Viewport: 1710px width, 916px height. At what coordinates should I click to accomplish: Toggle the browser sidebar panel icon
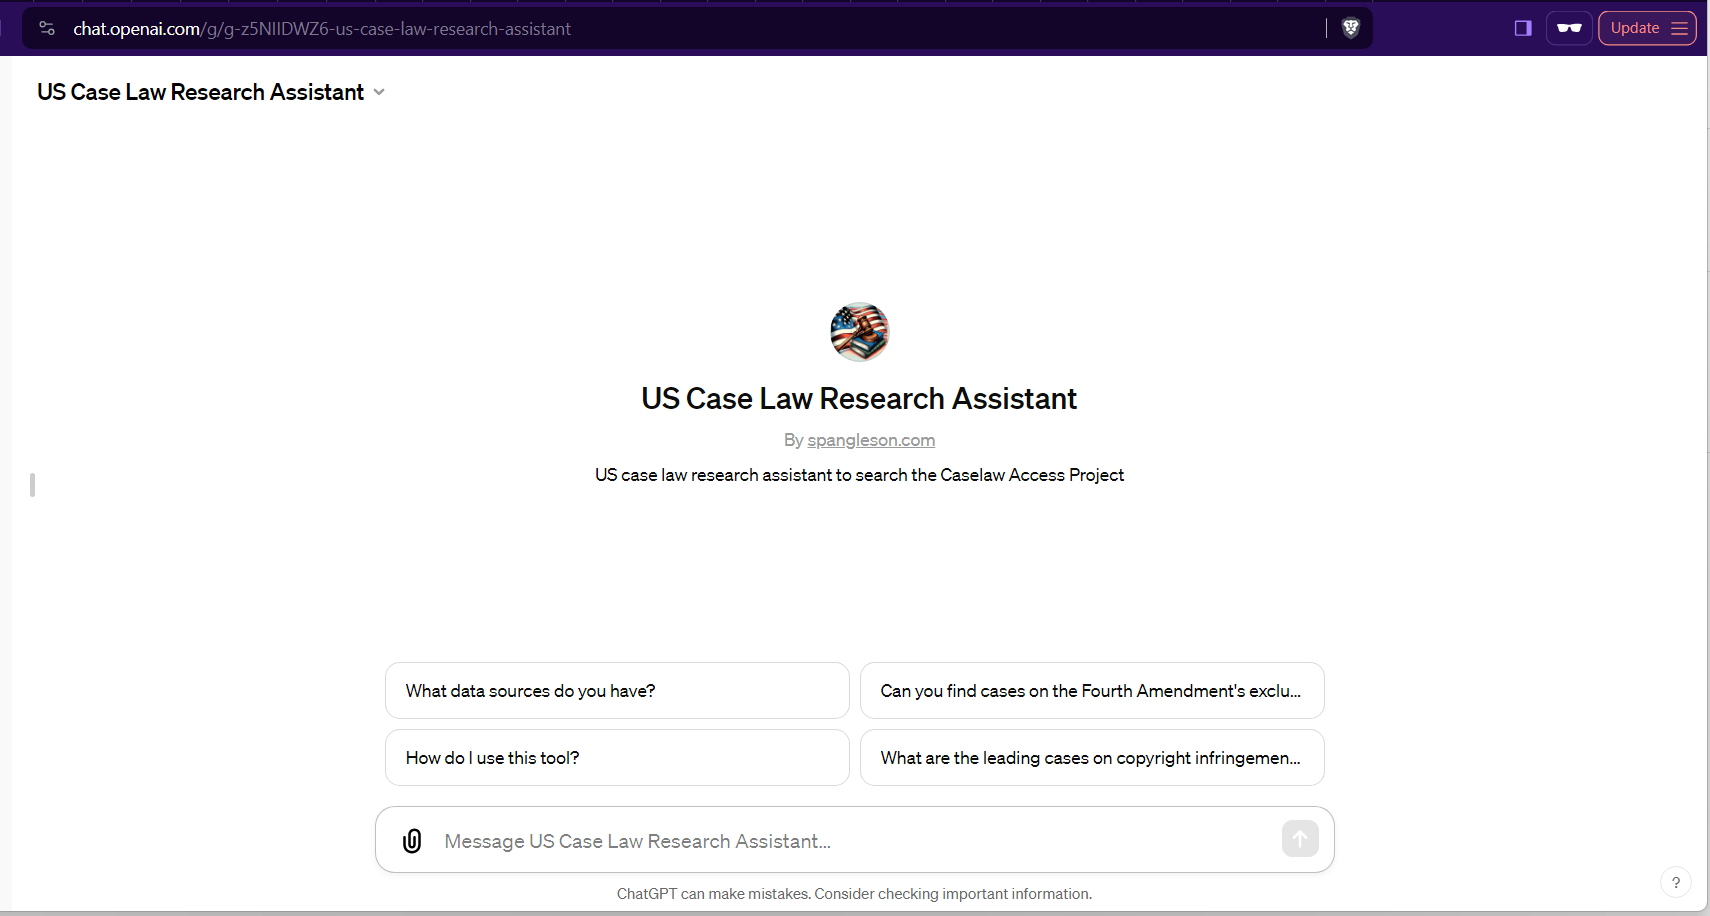[x=1523, y=28]
